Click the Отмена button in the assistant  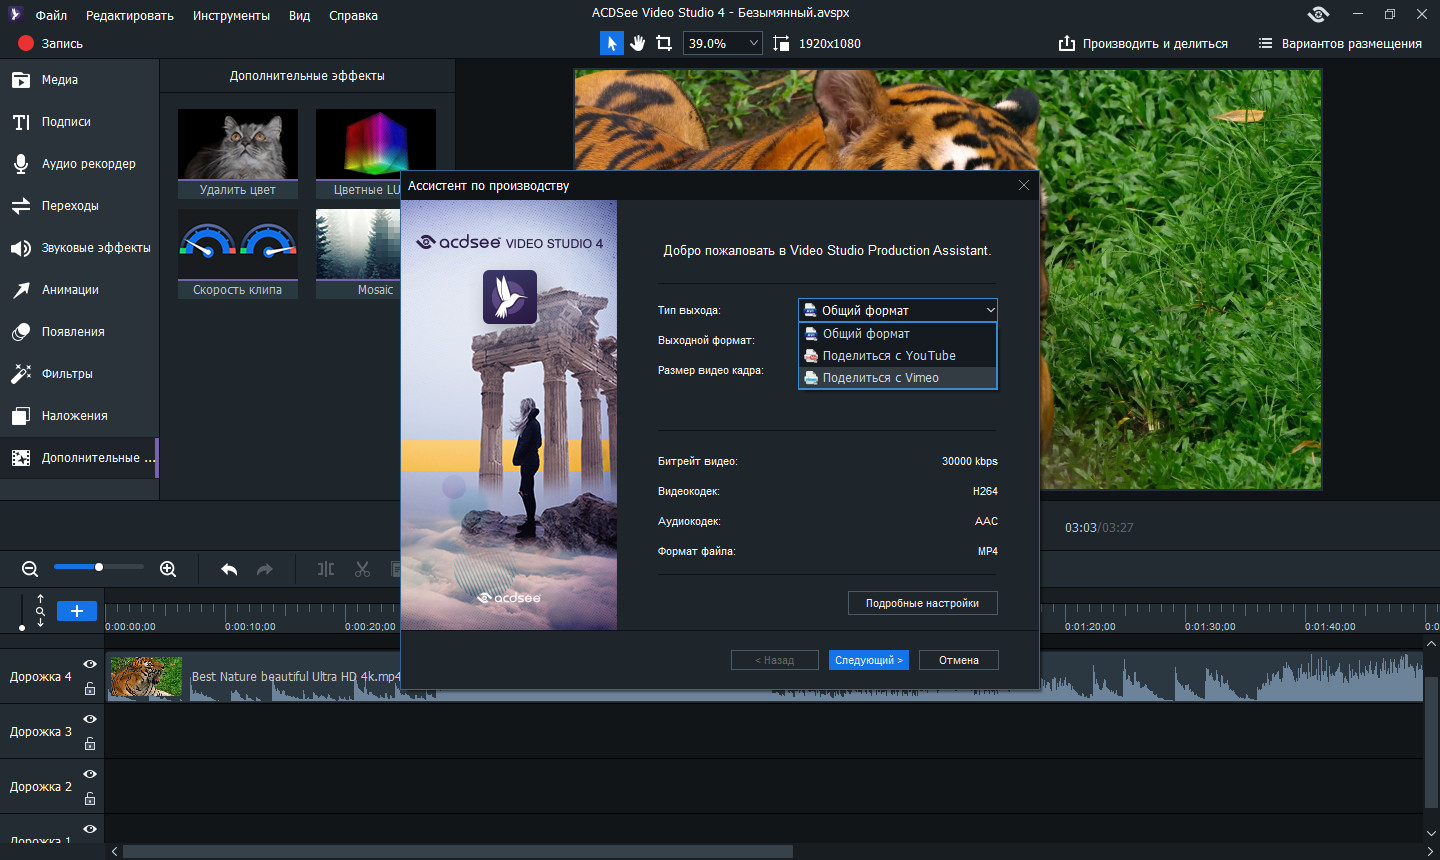pos(959,660)
